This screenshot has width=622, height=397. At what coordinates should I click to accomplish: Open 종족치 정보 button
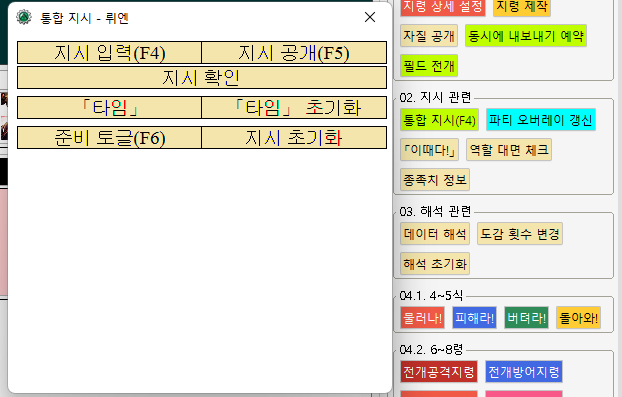click(435, 180)
